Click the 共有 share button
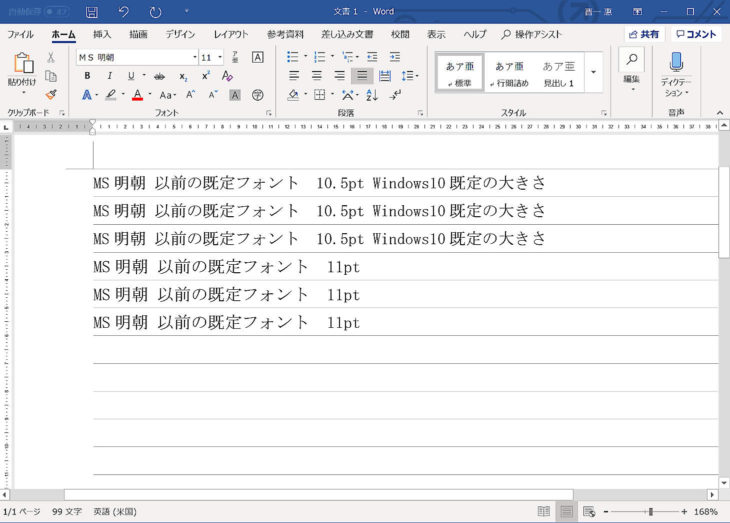Screen dimensions: 730x523 point(643,34)
